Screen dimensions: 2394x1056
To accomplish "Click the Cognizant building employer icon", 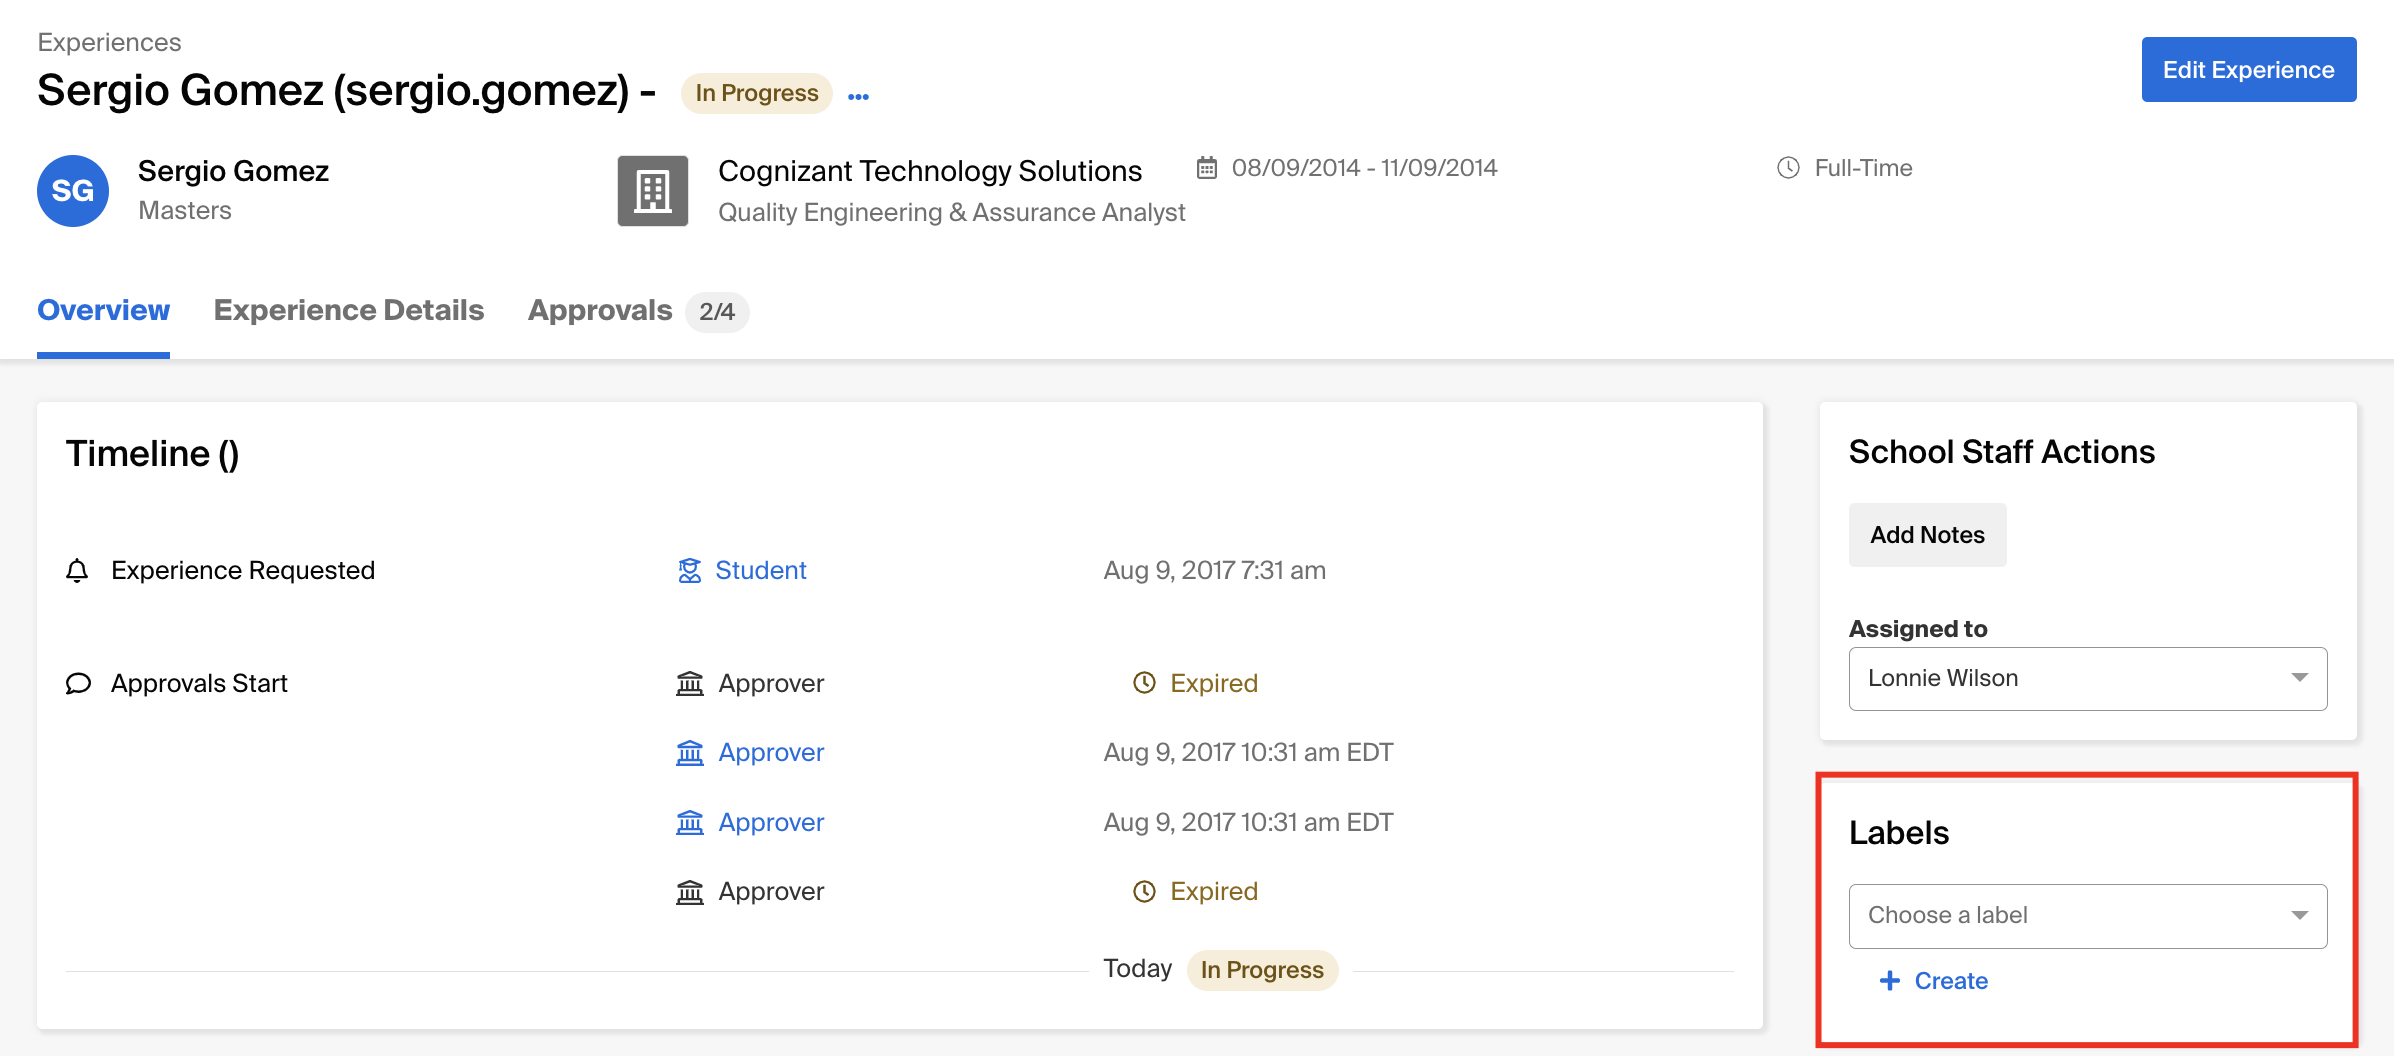I will click(652, 191).
